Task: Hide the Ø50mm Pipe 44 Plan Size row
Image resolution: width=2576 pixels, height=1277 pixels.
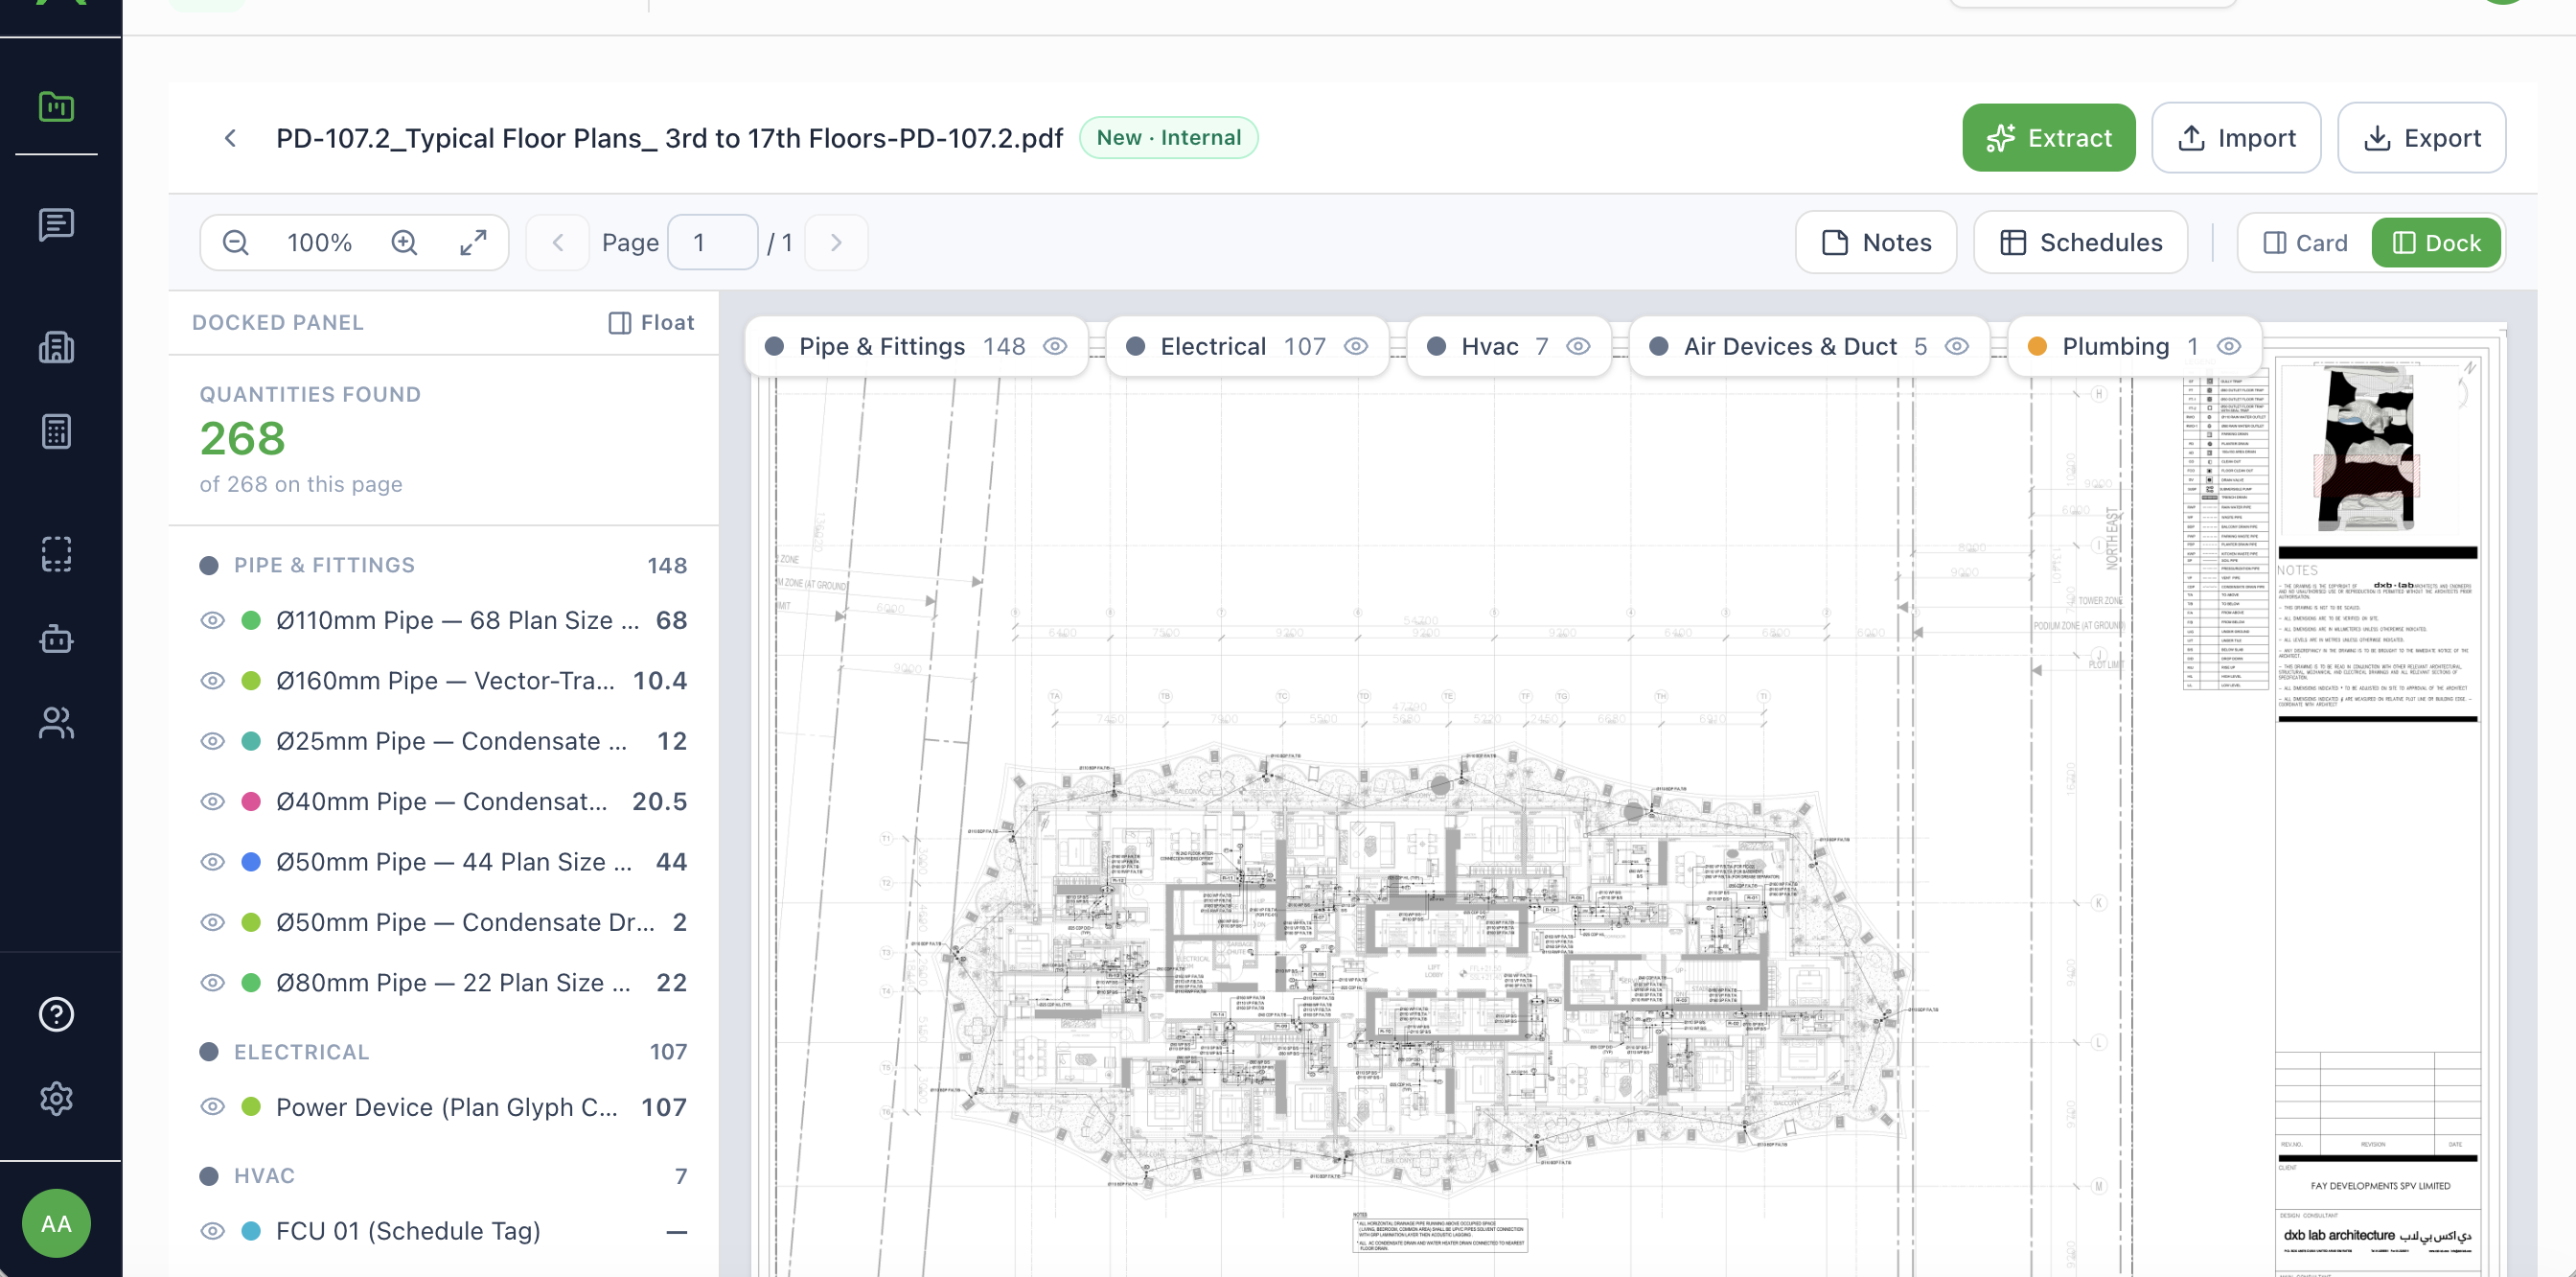Action: point(212,862)
